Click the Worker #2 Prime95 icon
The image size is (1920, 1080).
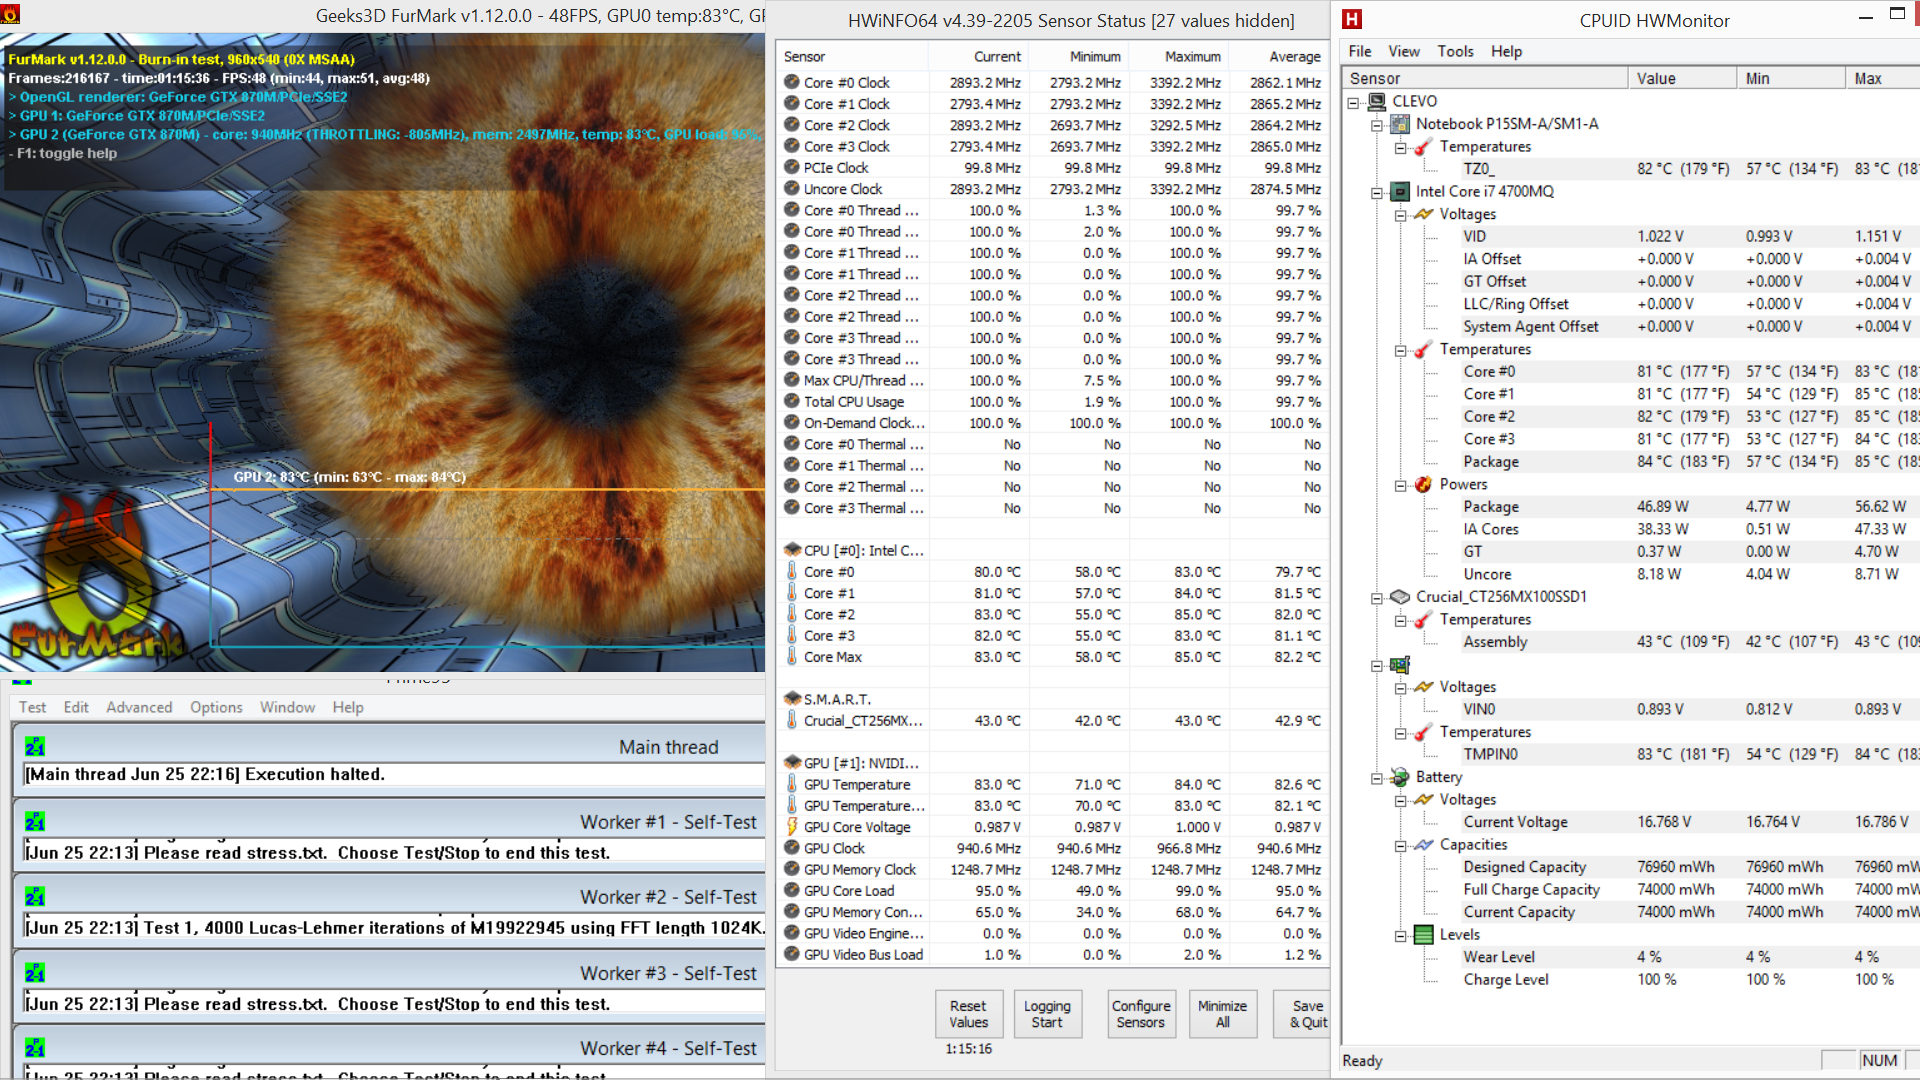point(35,897)
